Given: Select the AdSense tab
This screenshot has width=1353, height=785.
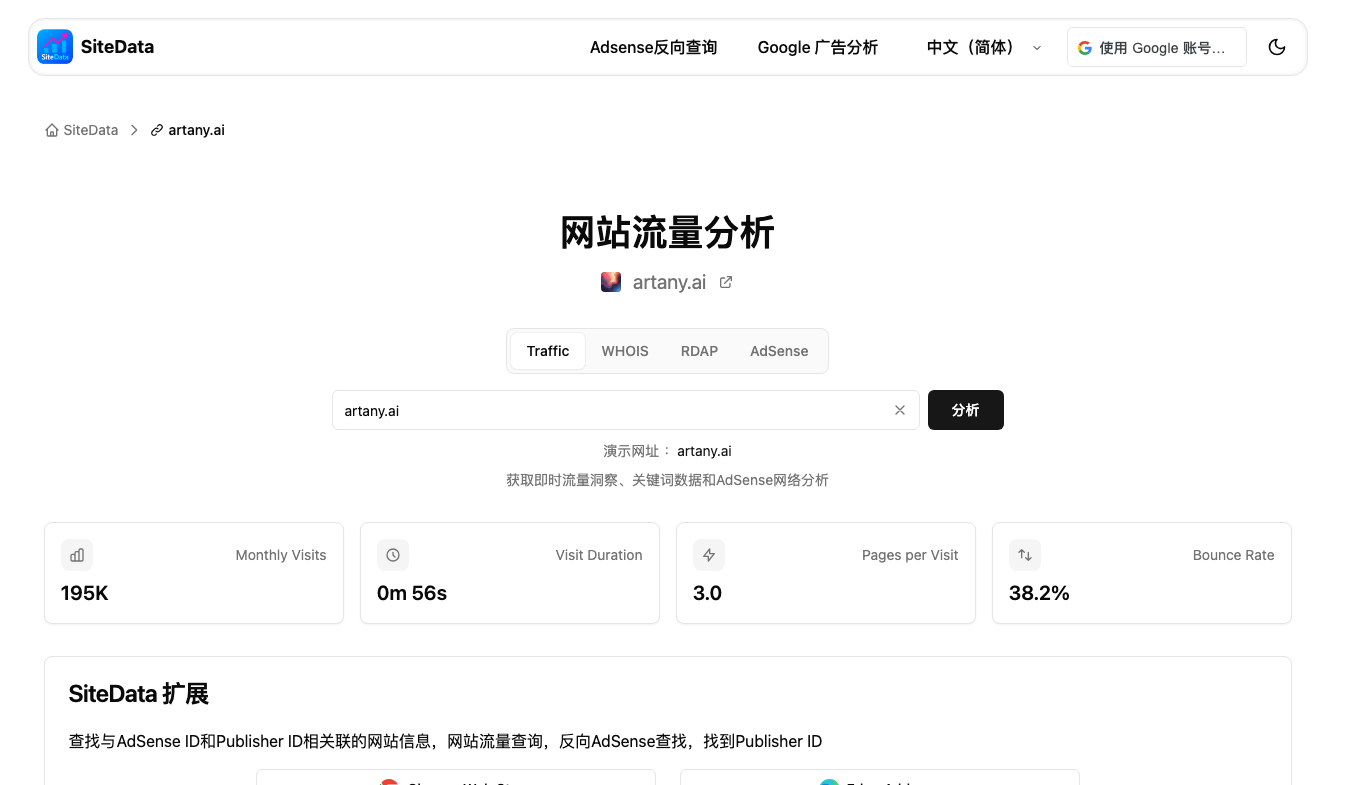Looking at the screenshot, I should 778,351.
